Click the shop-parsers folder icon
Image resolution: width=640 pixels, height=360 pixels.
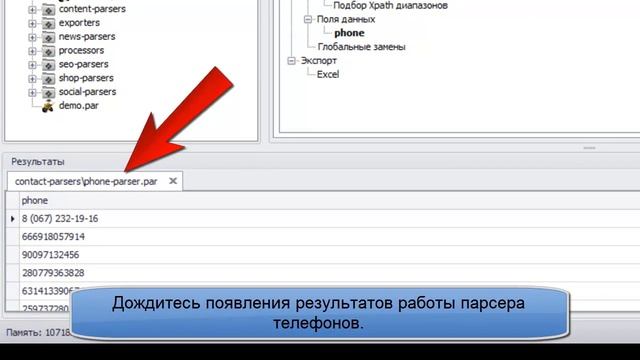[48, 79]
